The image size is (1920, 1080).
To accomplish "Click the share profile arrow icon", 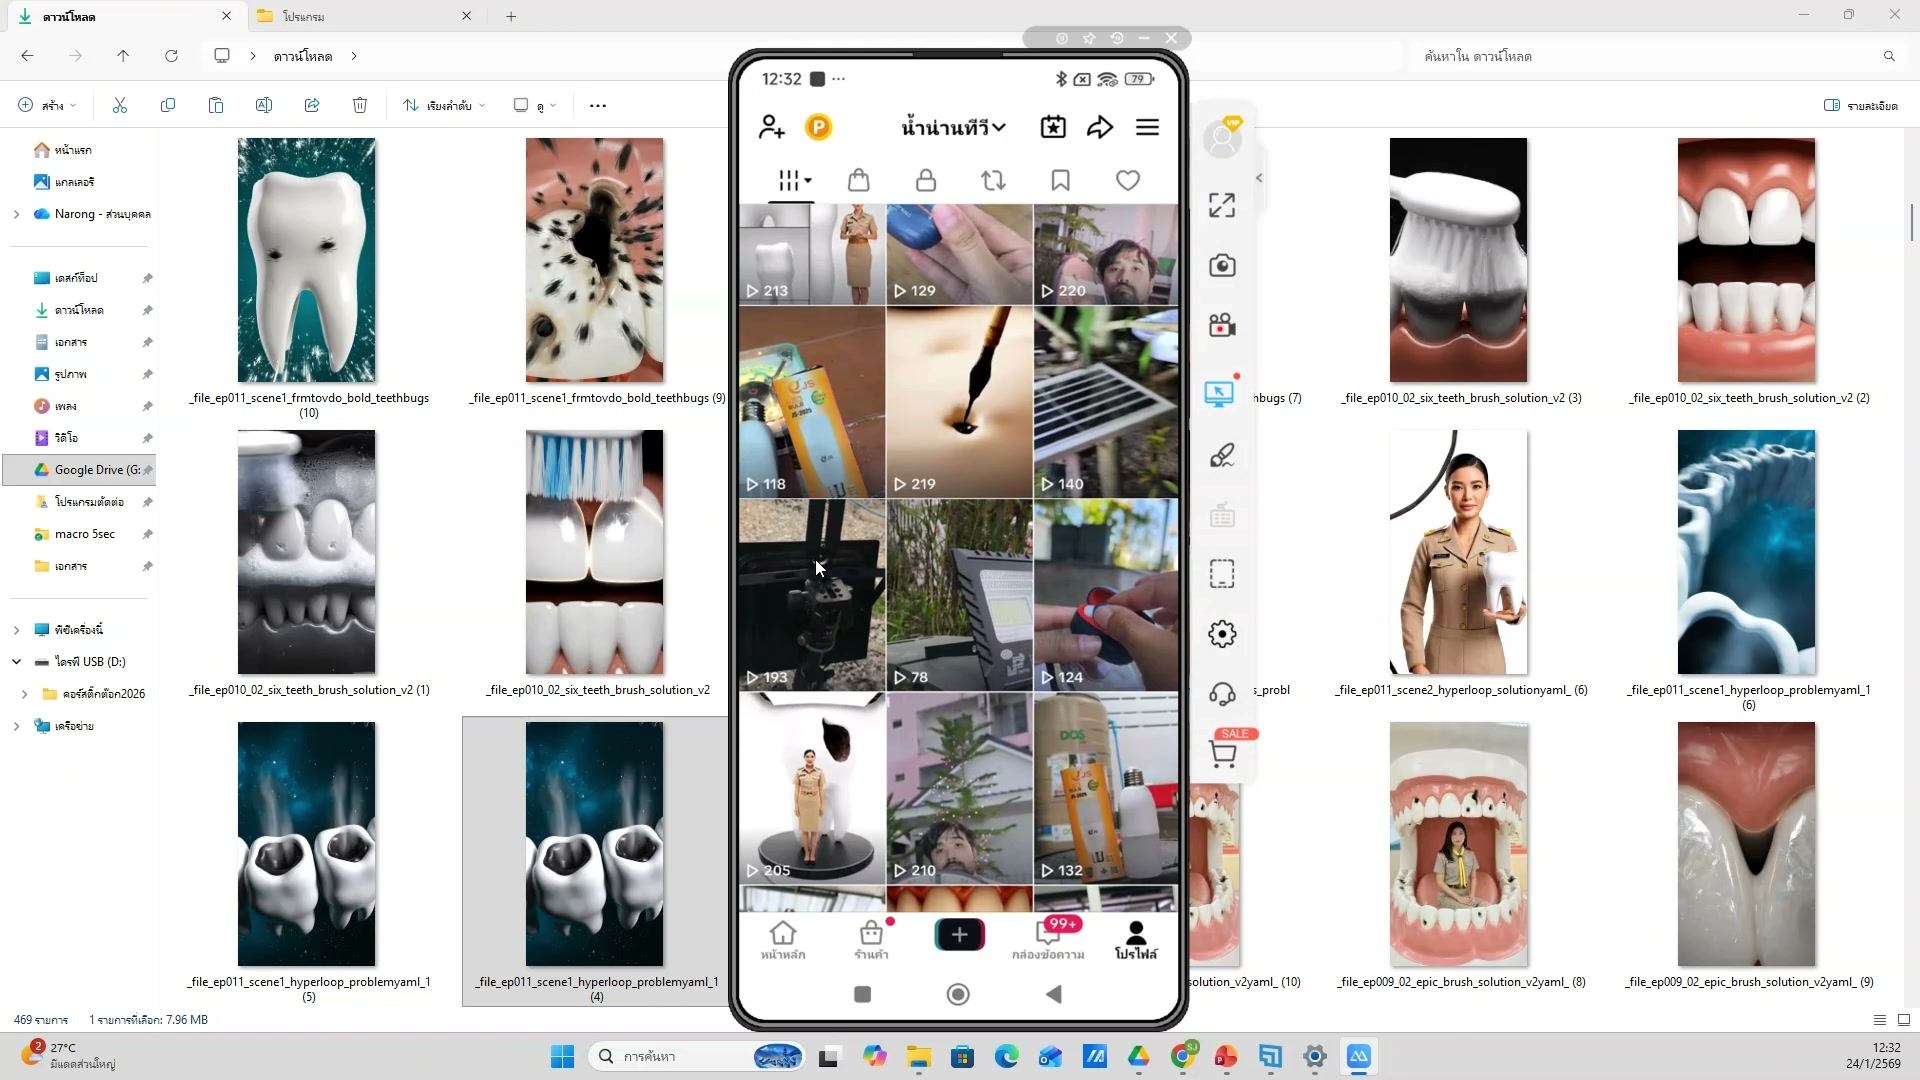I will (1100, 127).
